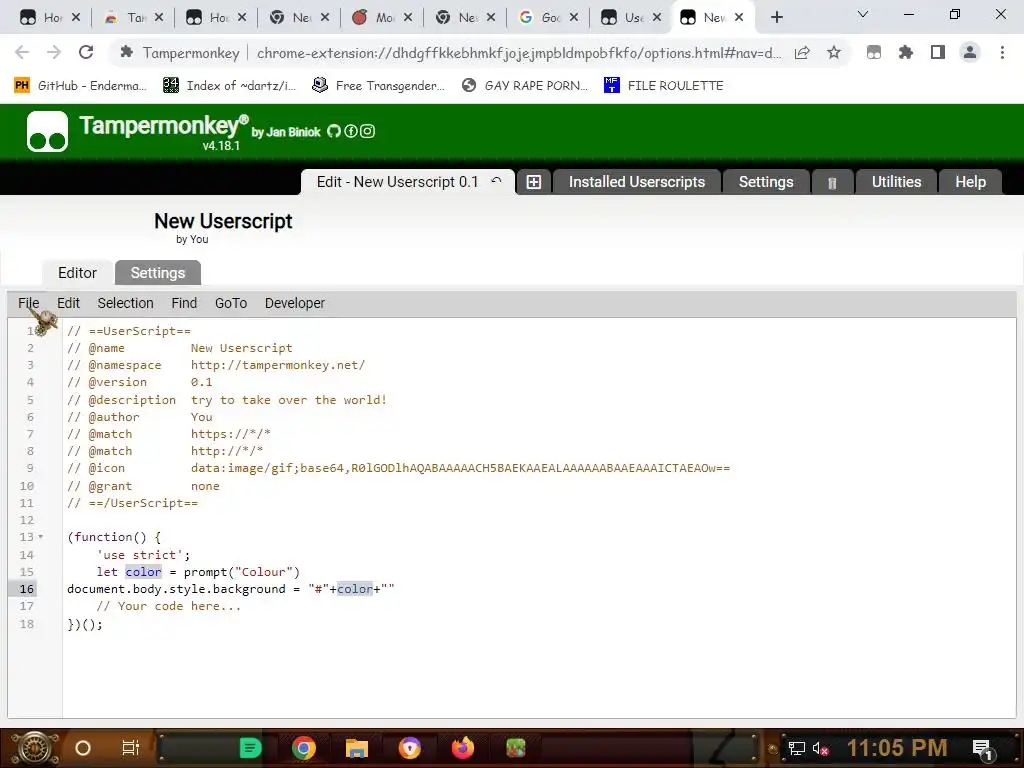Image resolution: width=1024 pixels, height=768 pixels.
Task: Go to the Installed Userscripts tab
Action: pos(637,182)
